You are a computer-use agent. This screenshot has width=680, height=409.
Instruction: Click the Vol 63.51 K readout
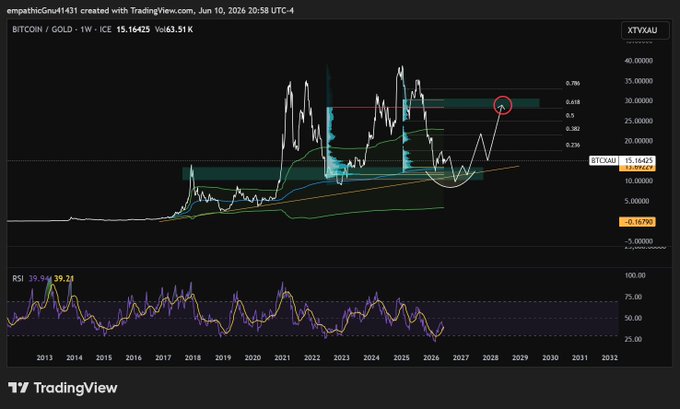(x=174, y=29)
